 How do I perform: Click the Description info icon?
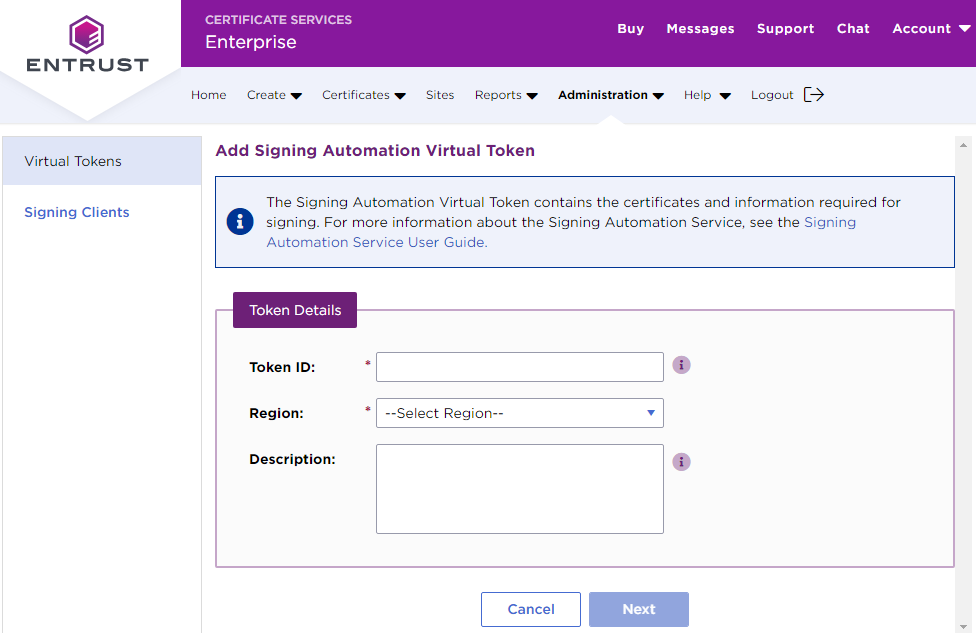tap(682, 462)
